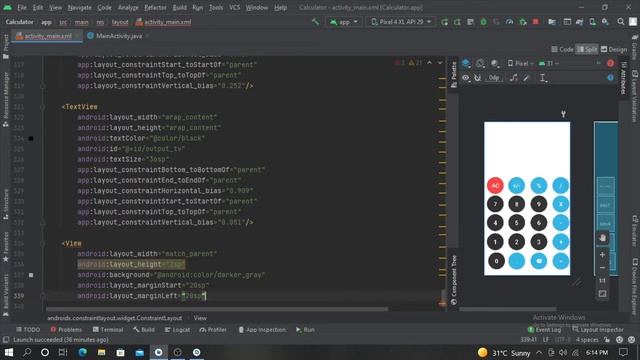Open the Terminal tool window
Screen dimensions: 640x360
point(108,329)
